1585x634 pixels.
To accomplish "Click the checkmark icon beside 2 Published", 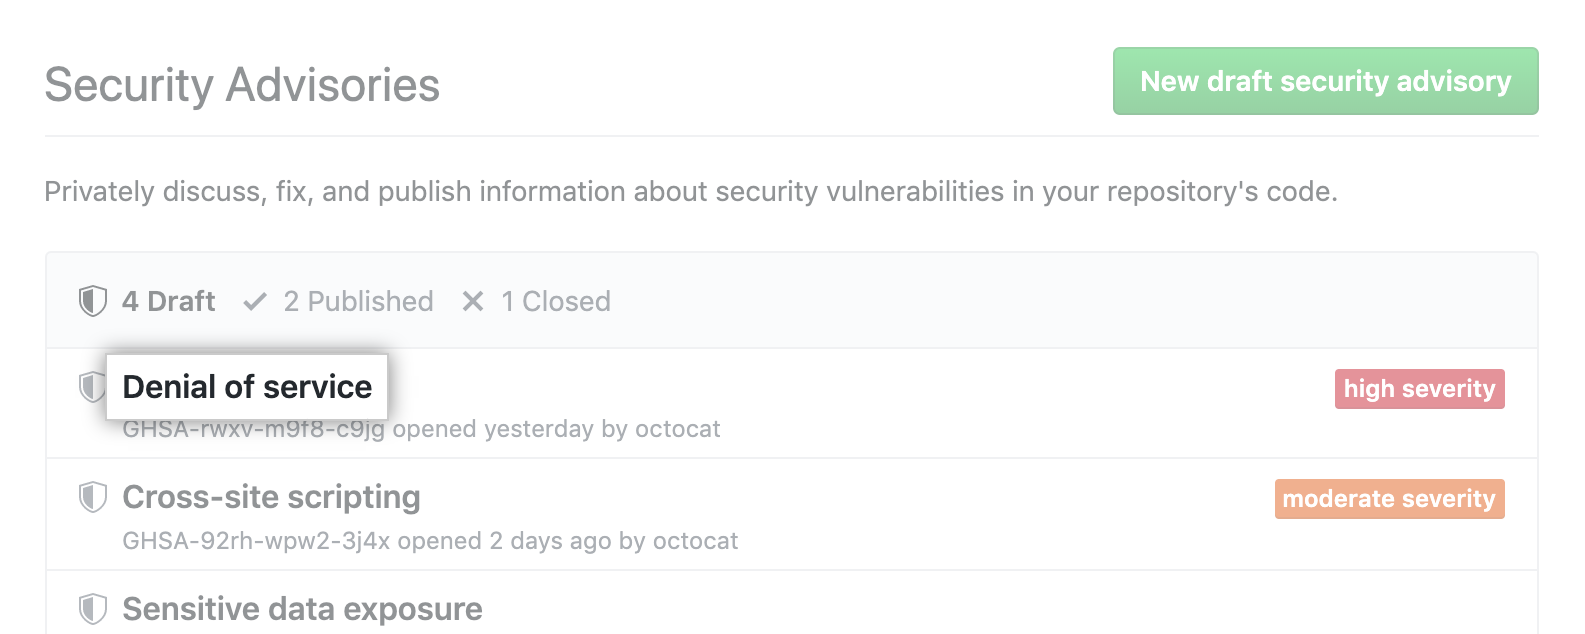I will tap(254, 301).
